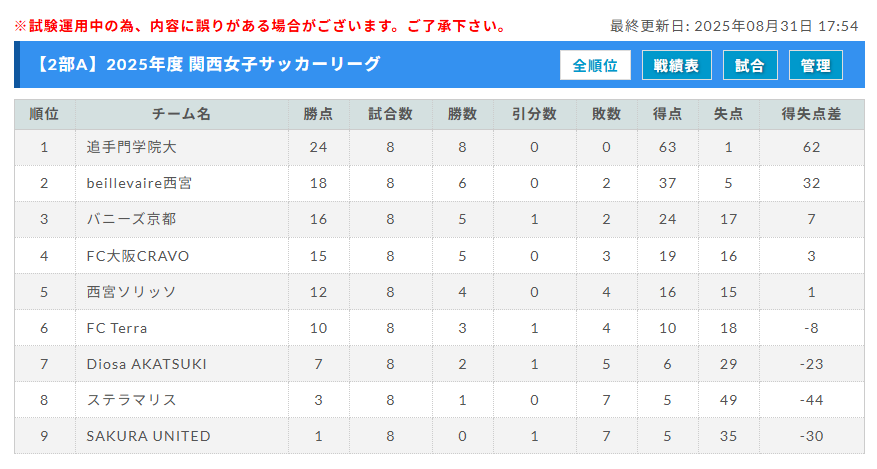Select FC大阪CRAVO in the table

pos(138,256)
